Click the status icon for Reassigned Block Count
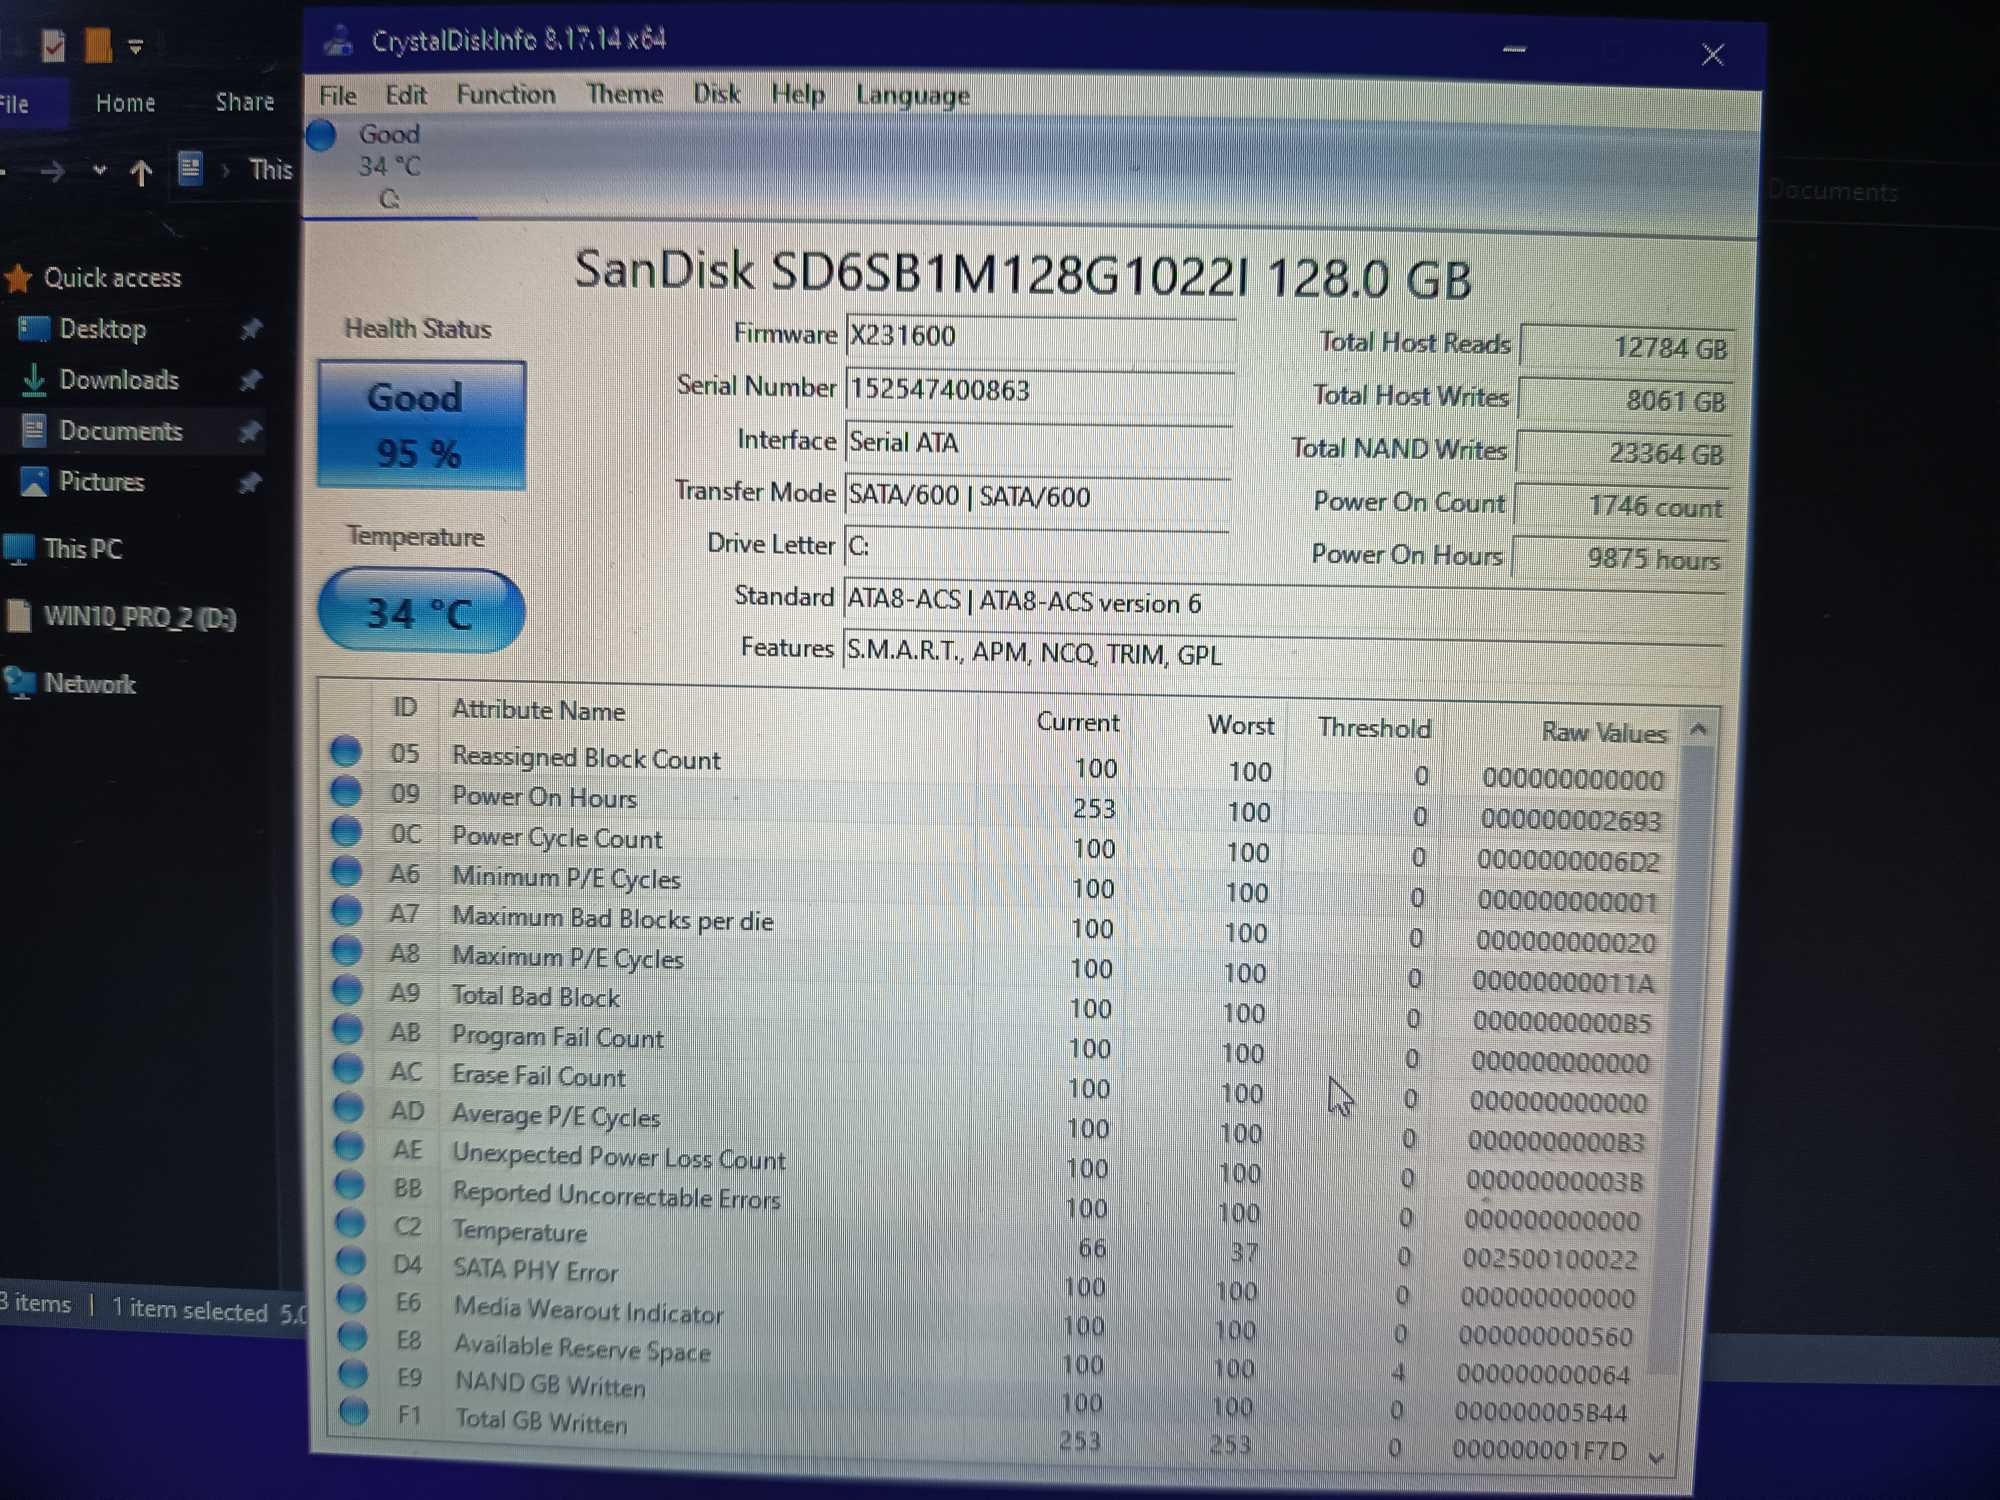The width and height of the screenshot is (2000, 1500). 346,751
